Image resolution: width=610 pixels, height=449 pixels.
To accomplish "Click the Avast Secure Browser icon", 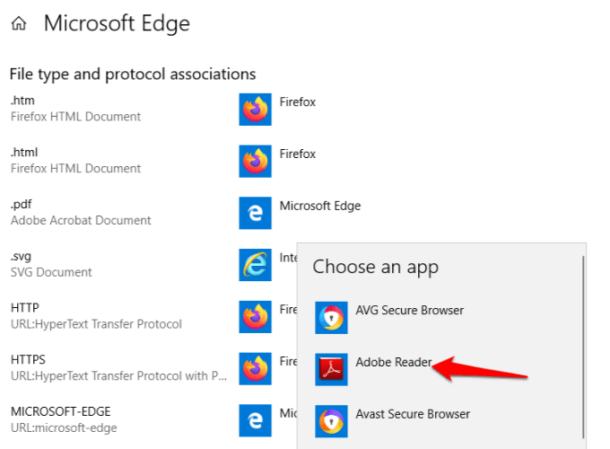I will (331, 420).
